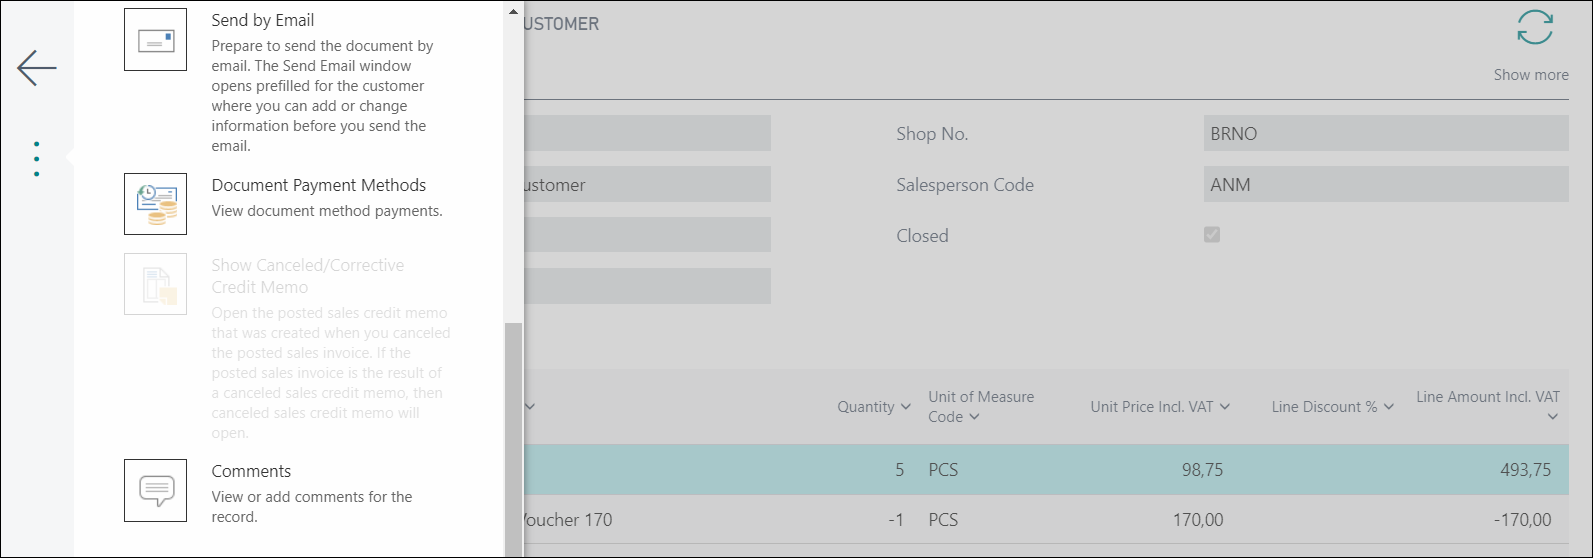The image size is (1593, 558).
Task: Click the Show more link
Action: (x=1530, y=75)
